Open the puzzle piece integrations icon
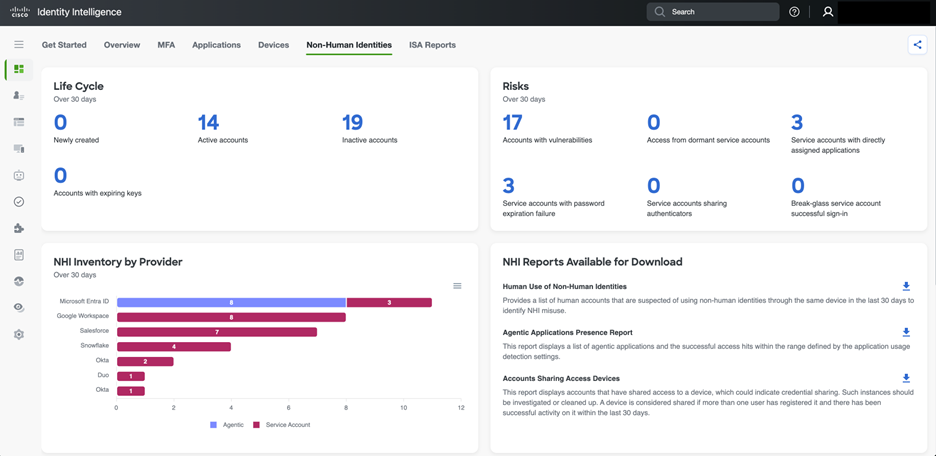Image resolution: width=936 pixels, height=456 pixels. [18, 228]
